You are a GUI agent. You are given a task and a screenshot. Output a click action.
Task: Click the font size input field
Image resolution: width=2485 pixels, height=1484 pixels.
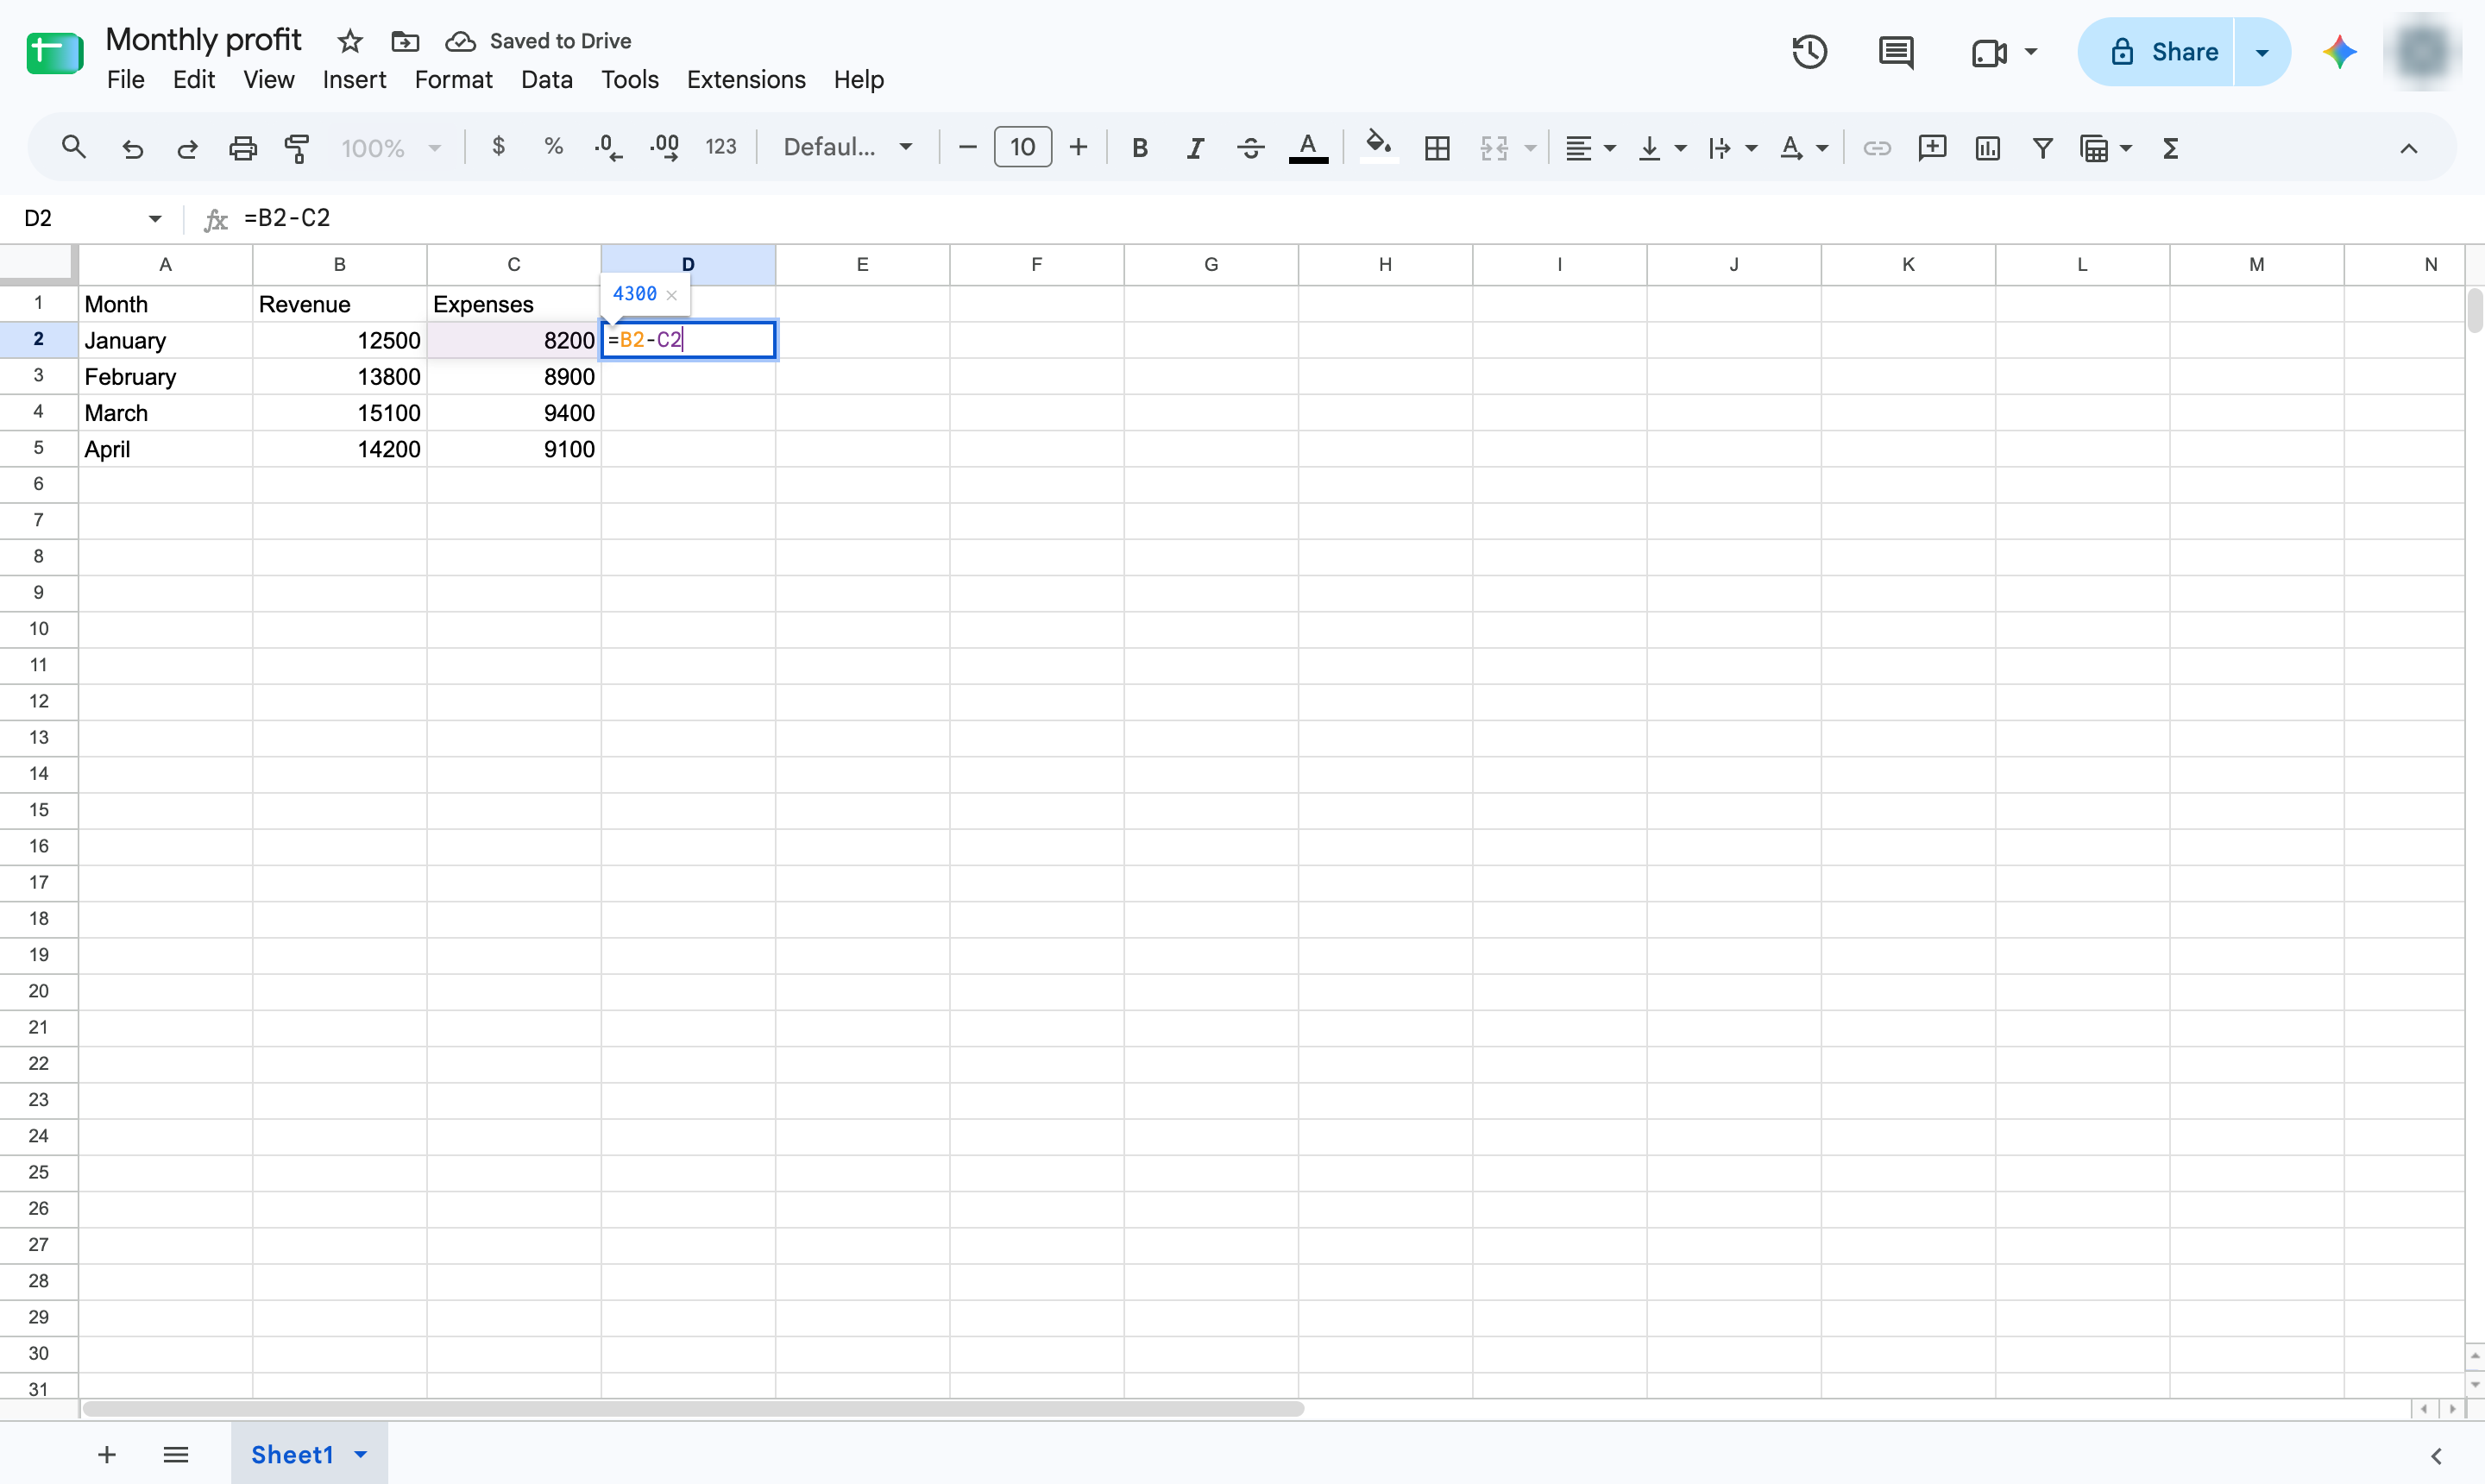[x=1022, y=147]
